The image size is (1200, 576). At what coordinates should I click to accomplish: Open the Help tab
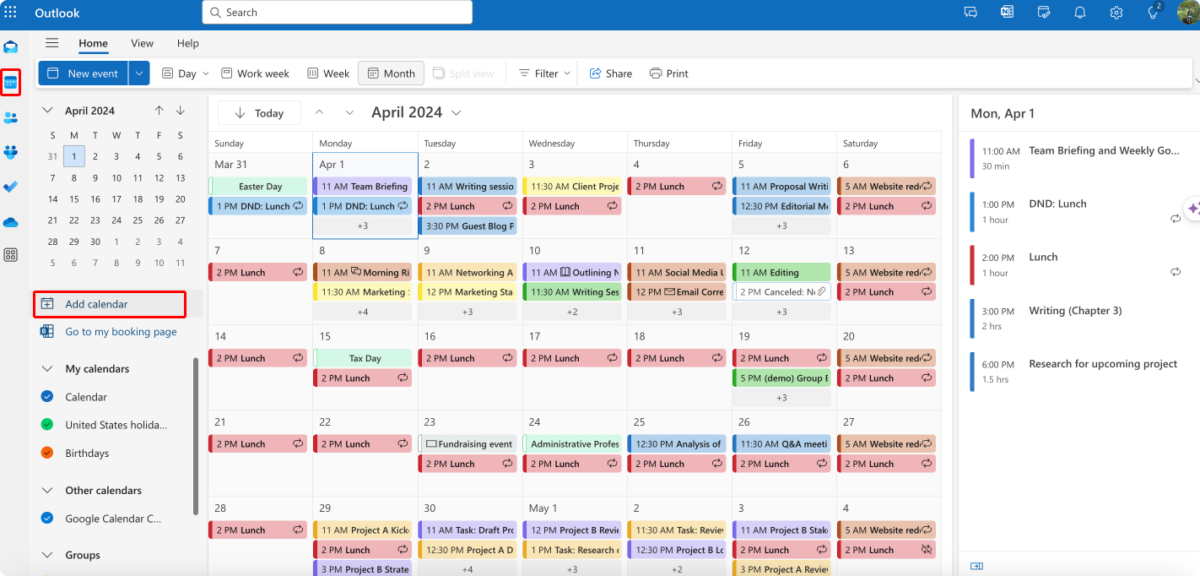[x=188, y=43]
